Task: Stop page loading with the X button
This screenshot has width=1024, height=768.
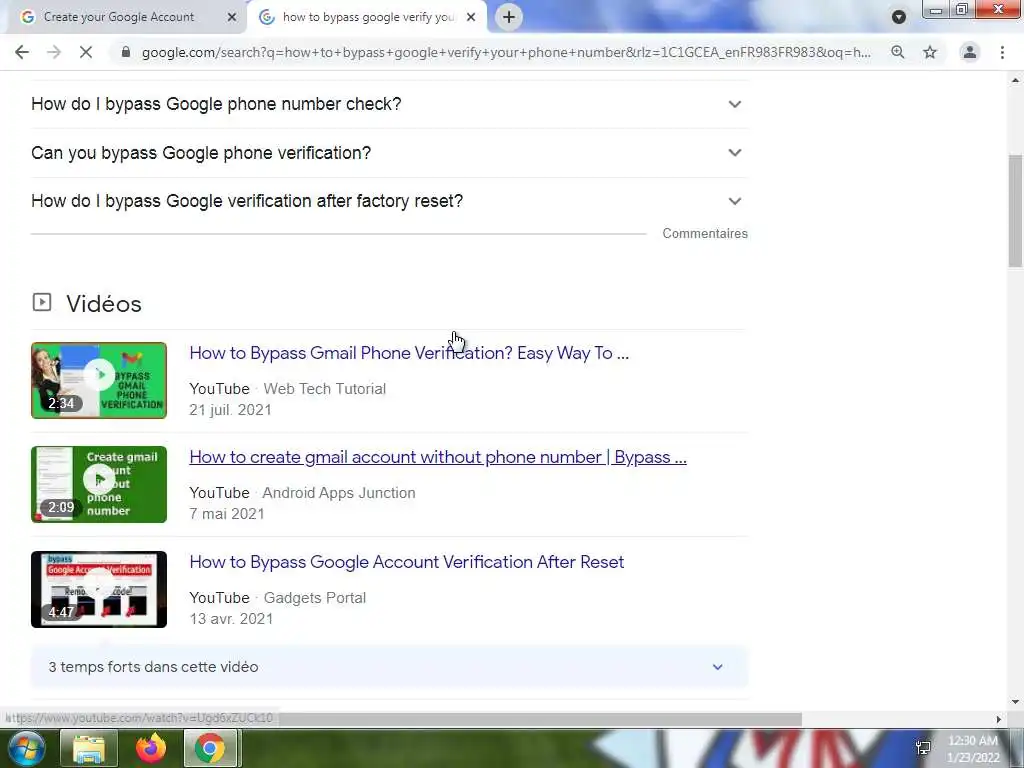Action: tap(86, 52)
